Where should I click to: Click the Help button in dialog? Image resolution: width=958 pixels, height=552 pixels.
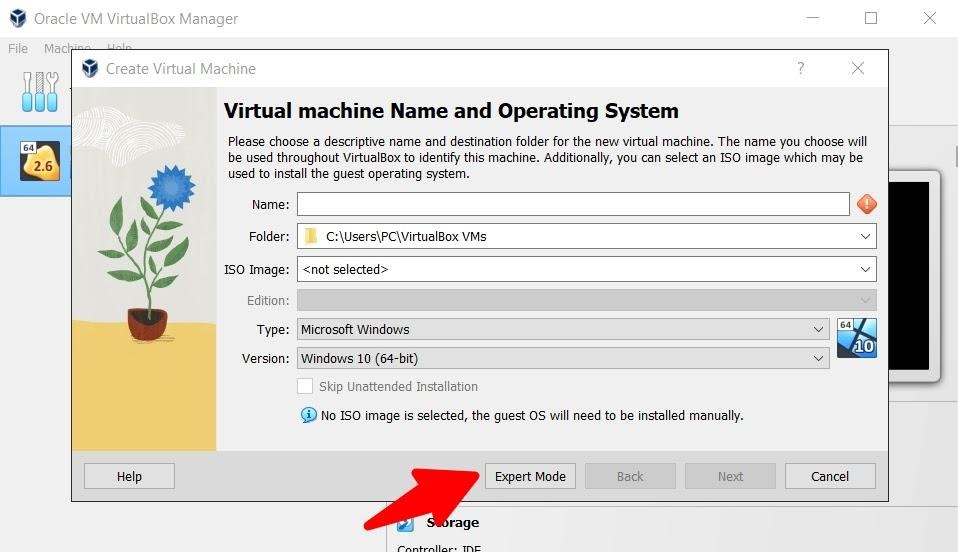click(x=129, y=476)
